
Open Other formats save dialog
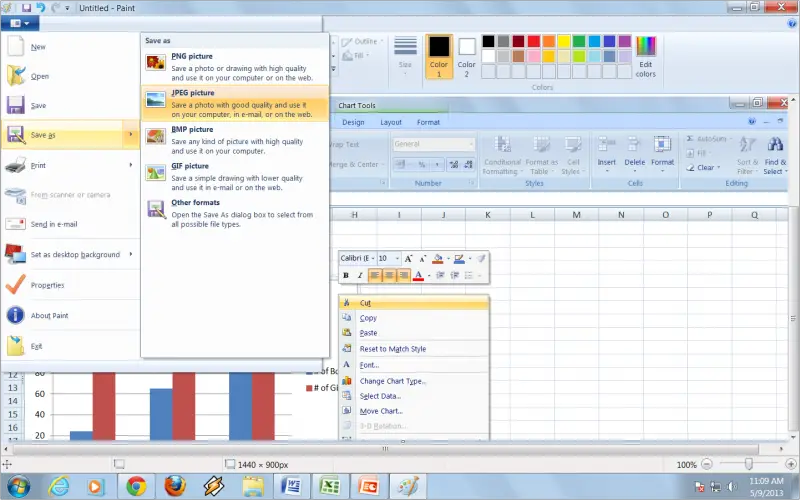(x=235, y=214)
